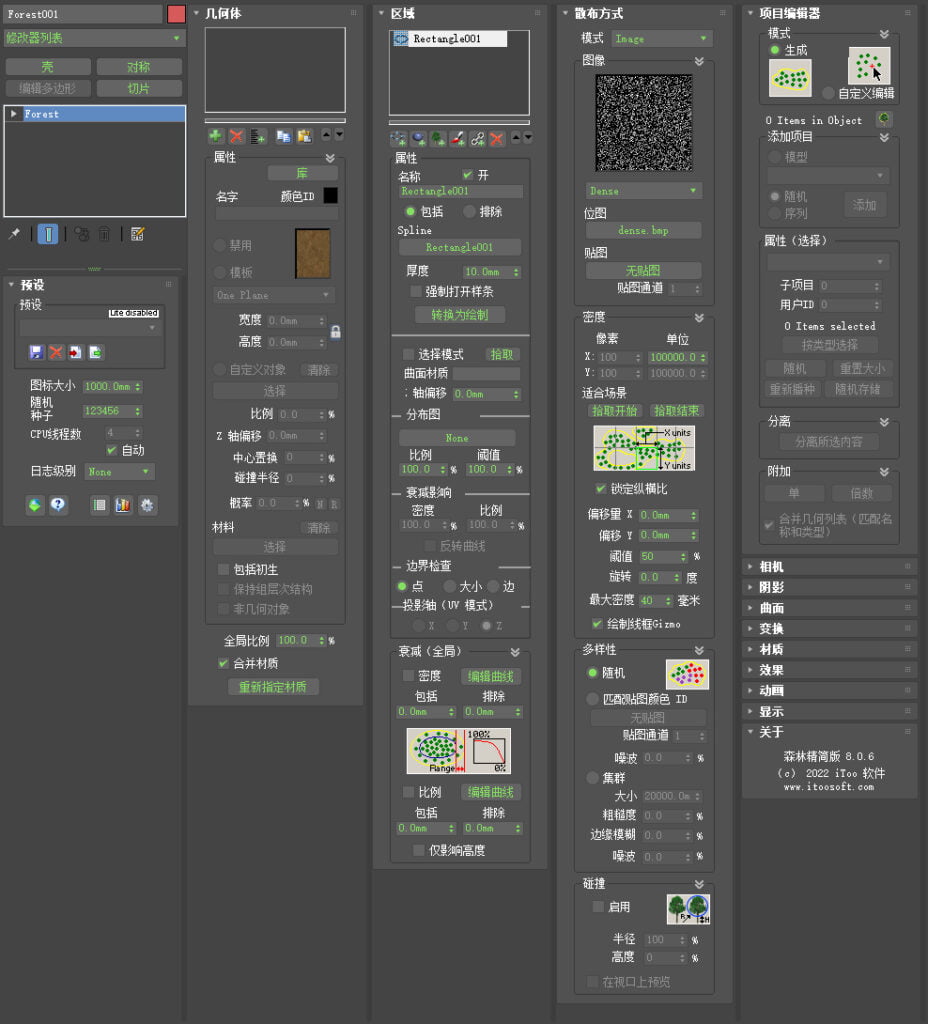
Task: Click the save preset floppy disk icon
Action: (37, 352)
